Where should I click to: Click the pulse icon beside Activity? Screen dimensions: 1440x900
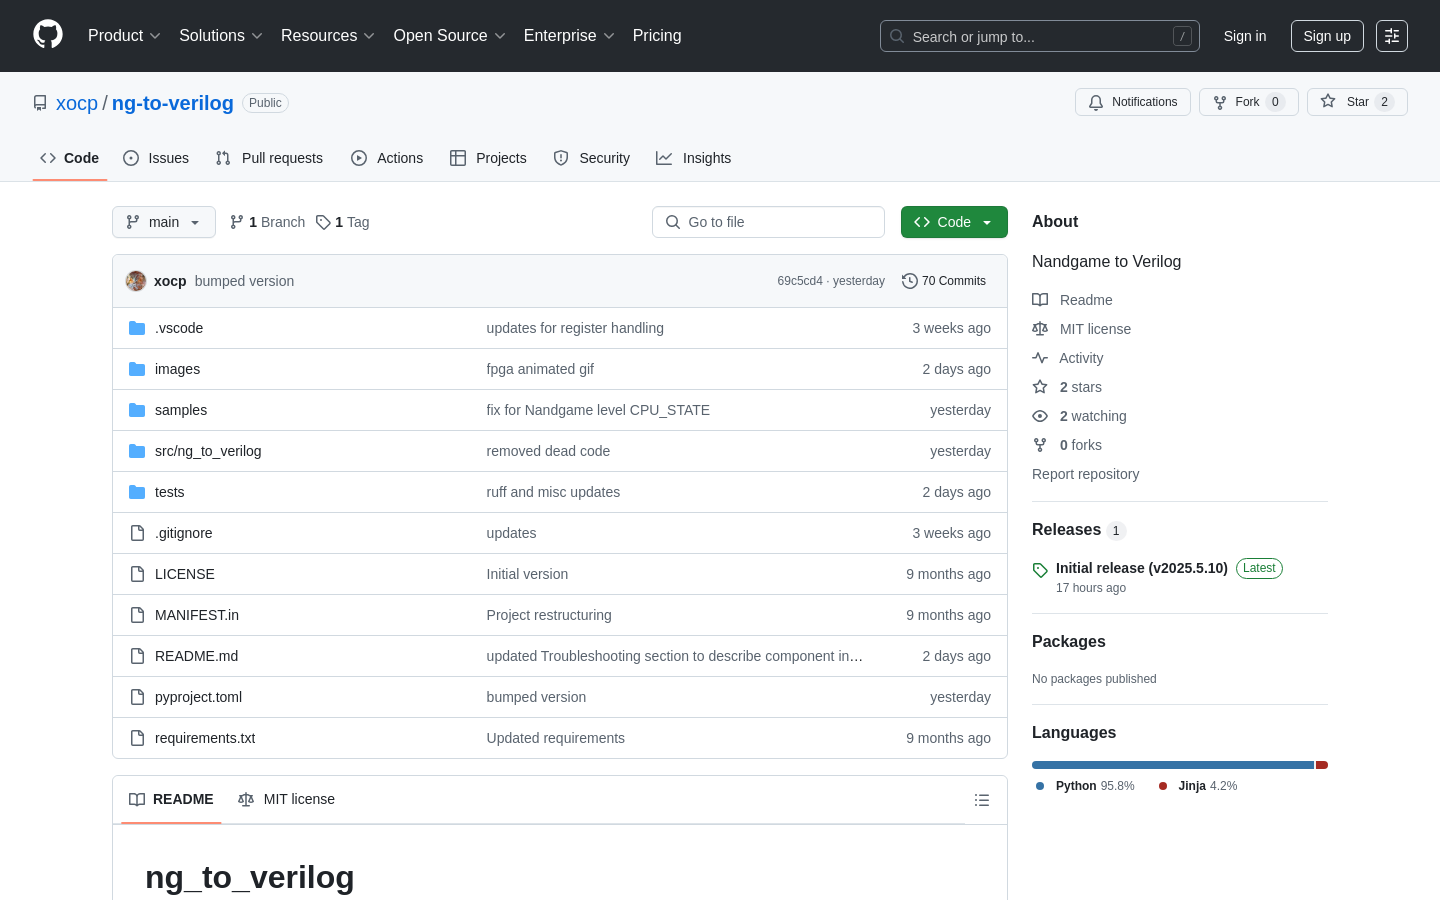coord(1040,358)
